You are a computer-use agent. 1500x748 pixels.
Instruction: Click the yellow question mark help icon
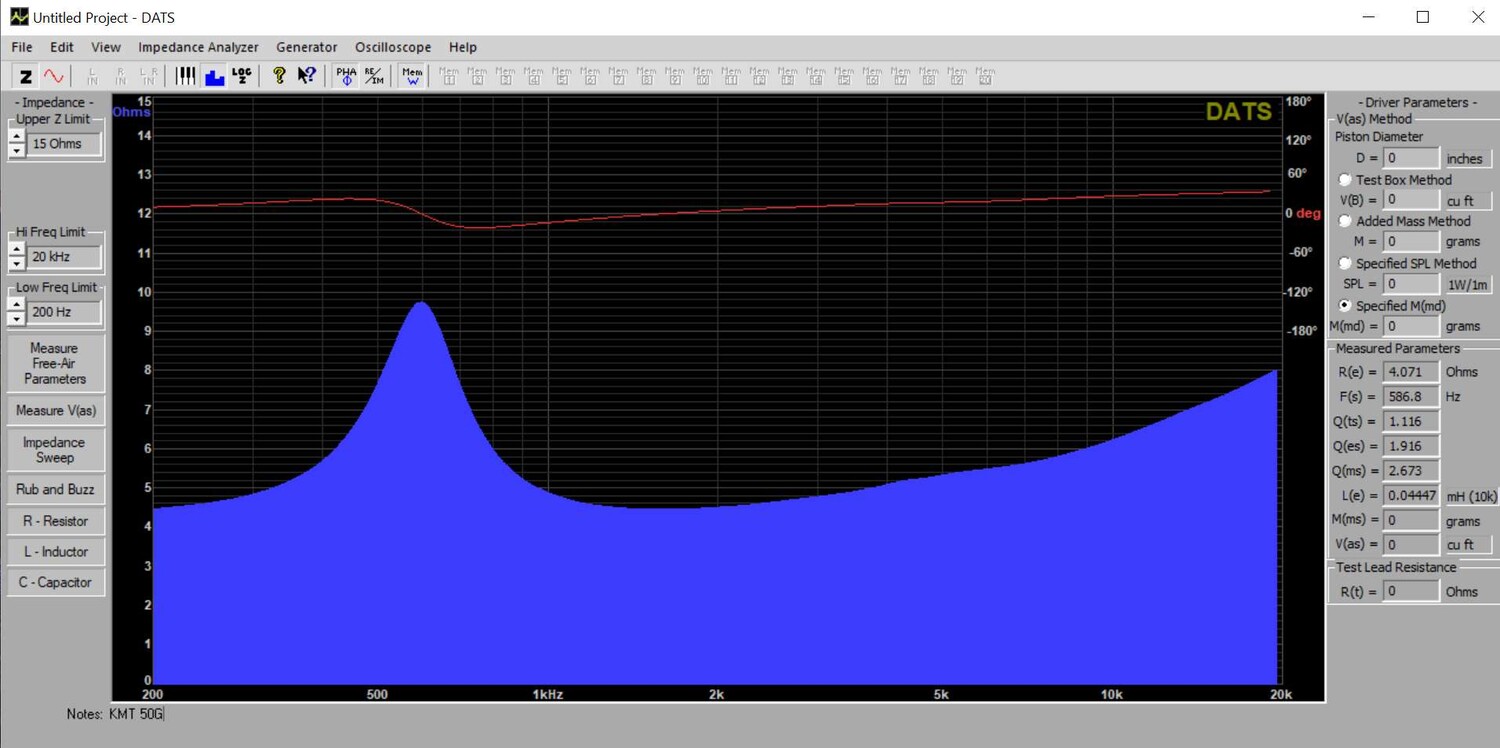(x=279, y=76)
